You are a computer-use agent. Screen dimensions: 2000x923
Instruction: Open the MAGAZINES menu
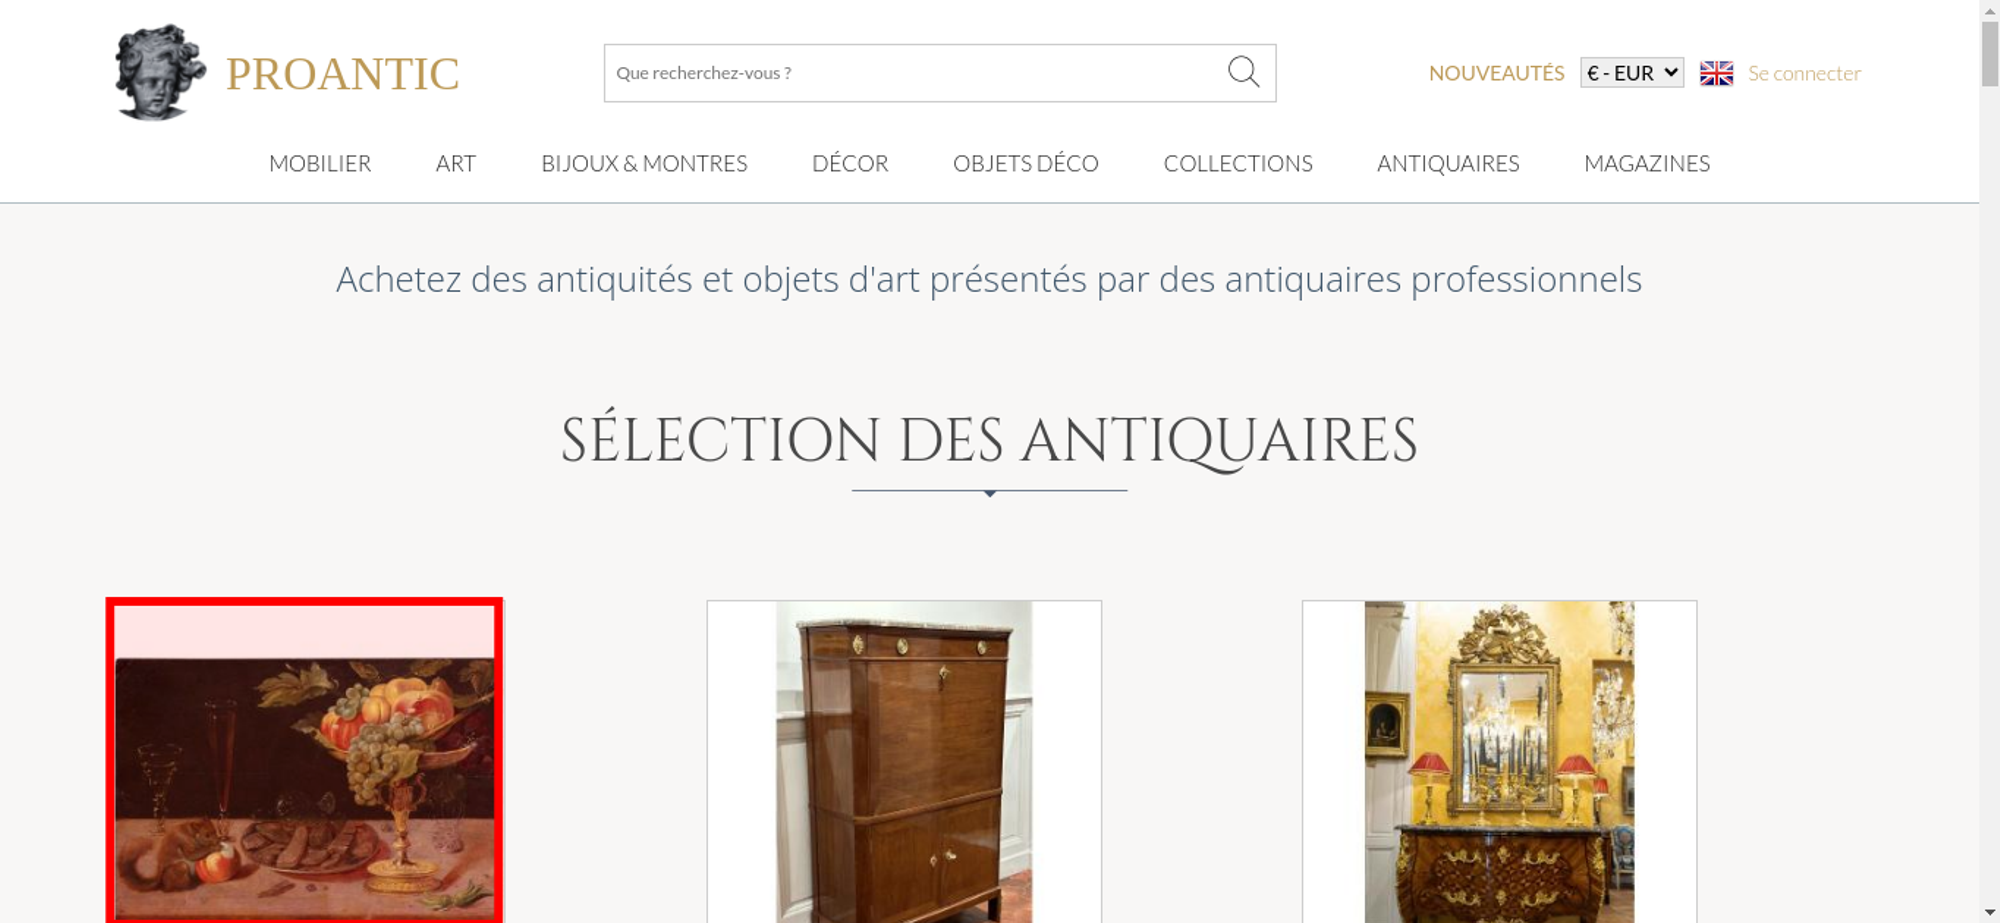click(1647, 163)
